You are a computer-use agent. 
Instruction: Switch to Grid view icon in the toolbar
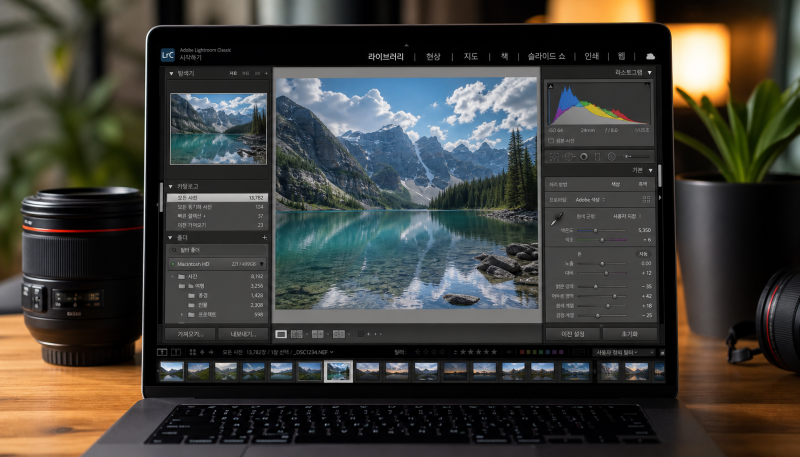tap(296, 334)
